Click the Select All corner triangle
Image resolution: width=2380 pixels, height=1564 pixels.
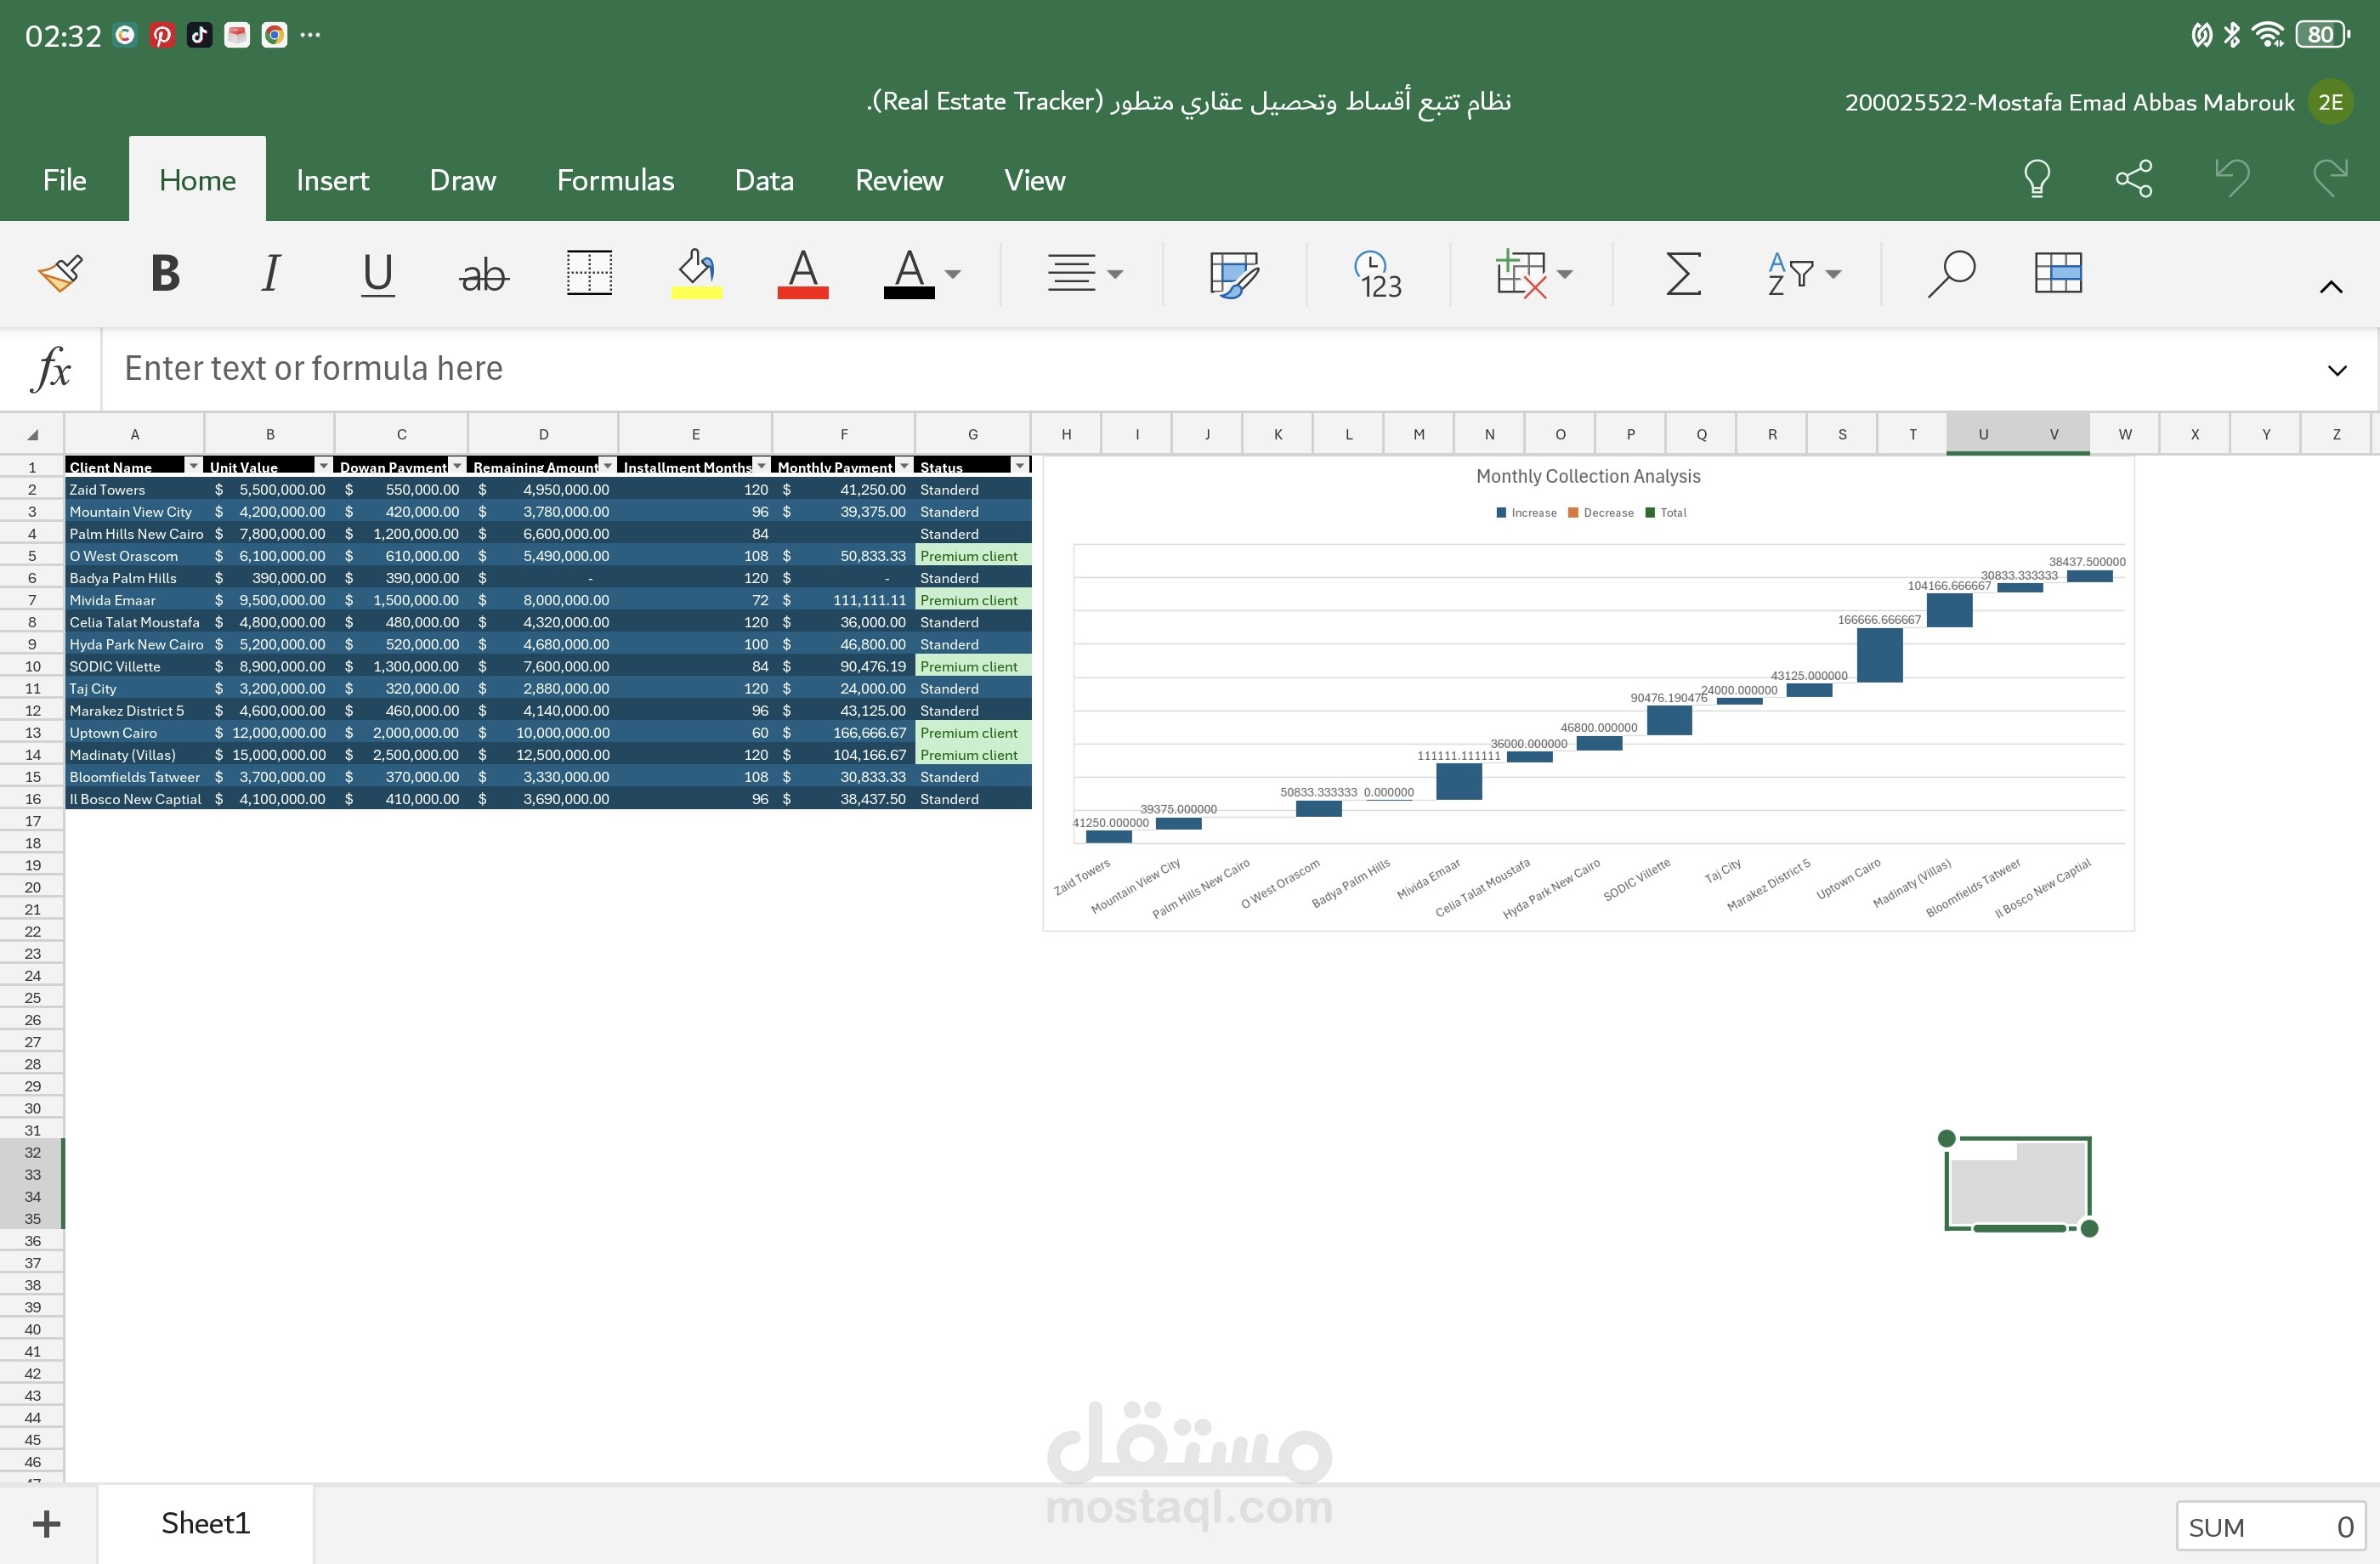point(32,435)
